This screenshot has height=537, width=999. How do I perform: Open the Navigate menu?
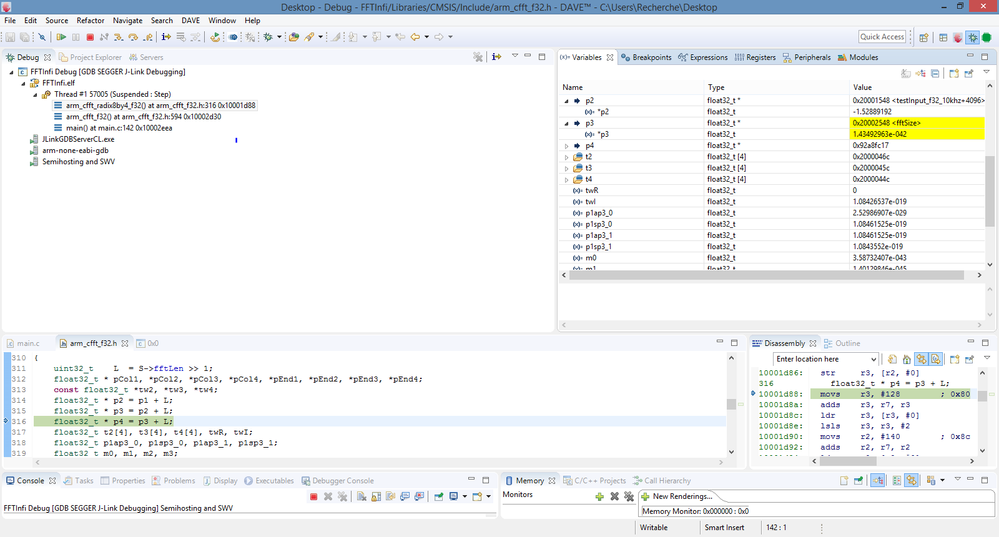[127, 20]
